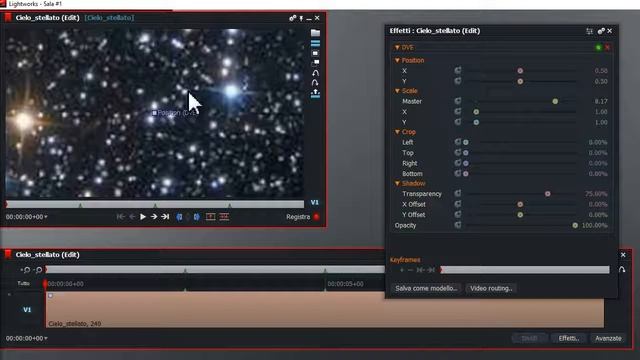Image resolution: width=640 pixels, height=360 pixels.
Task: Step one frame backward in viewer
Action: coord(132,217)
